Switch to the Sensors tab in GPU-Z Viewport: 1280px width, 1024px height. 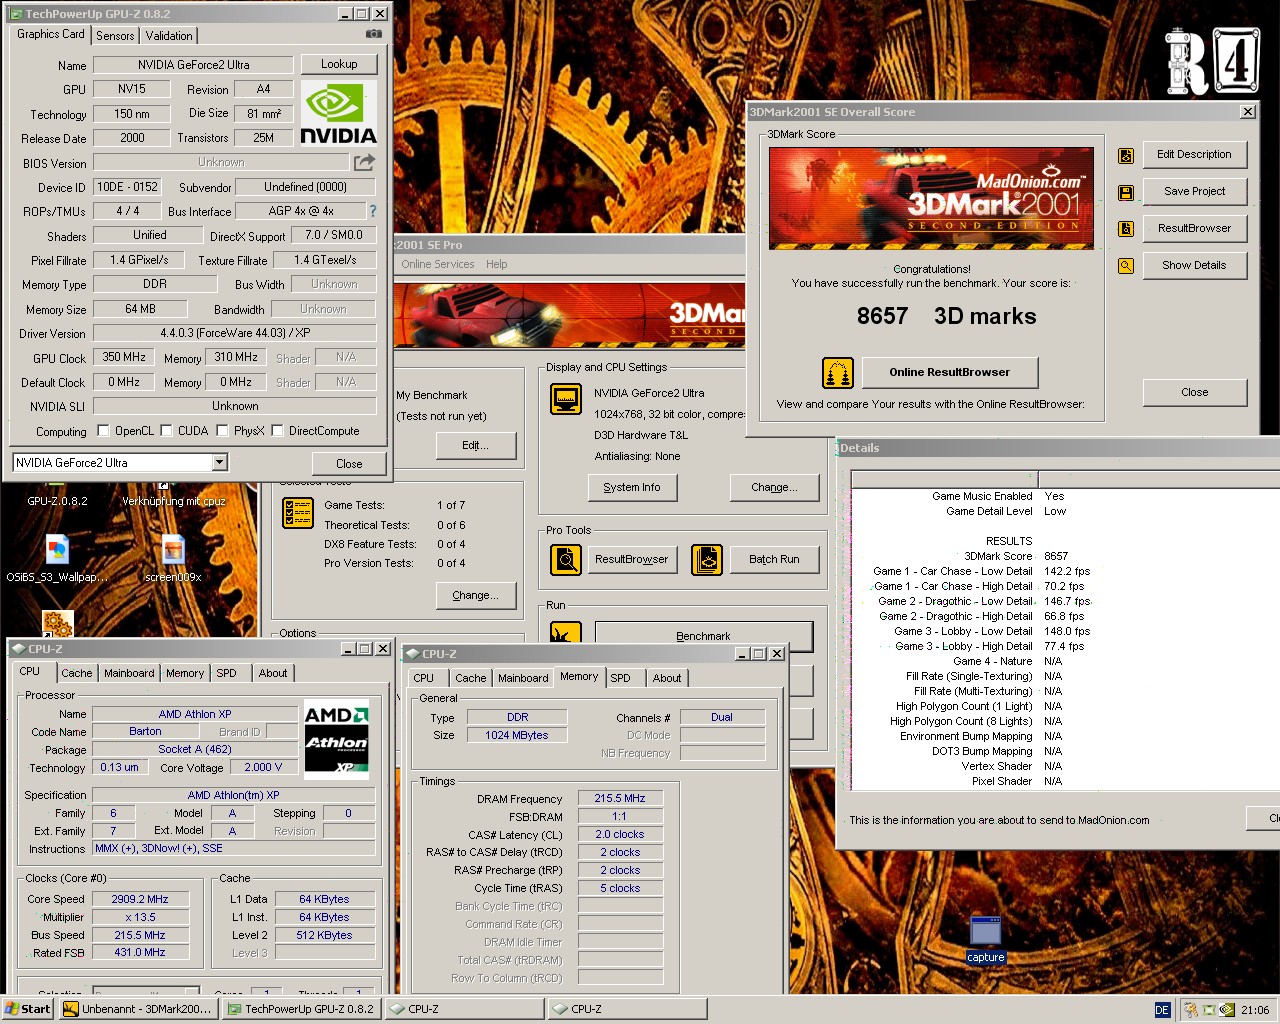(x=115, y=36)
